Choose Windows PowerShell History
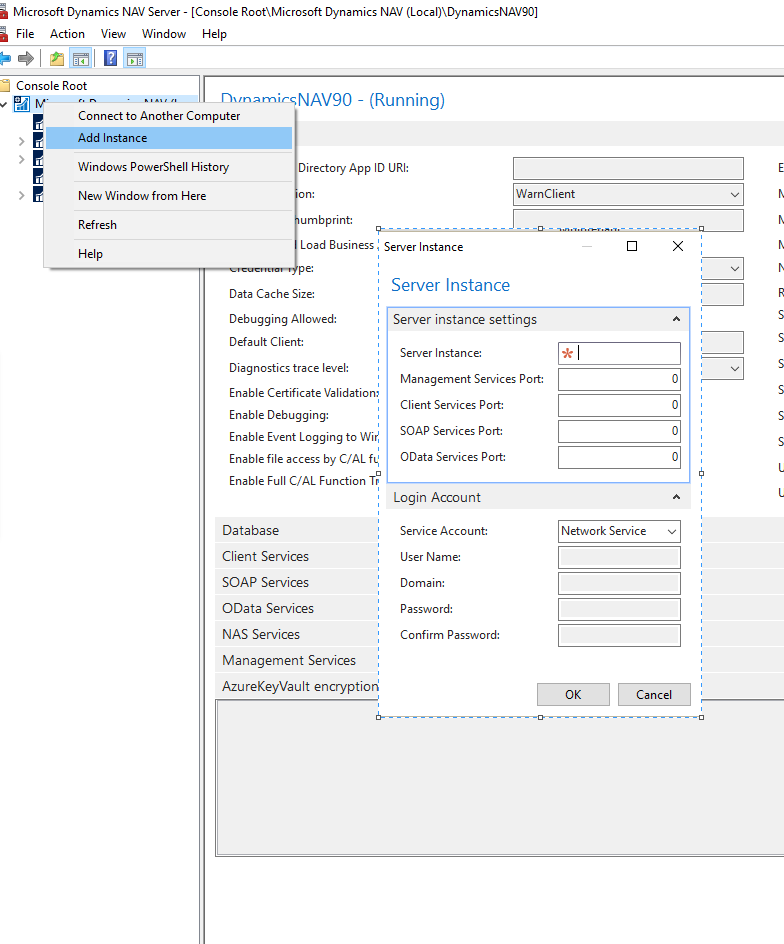The height and width of the screenshot is (944, 784). [169, 167]
